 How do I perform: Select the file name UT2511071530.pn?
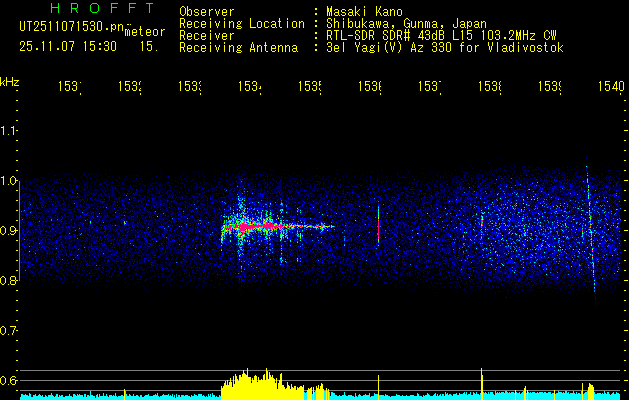tap(71, 27)
